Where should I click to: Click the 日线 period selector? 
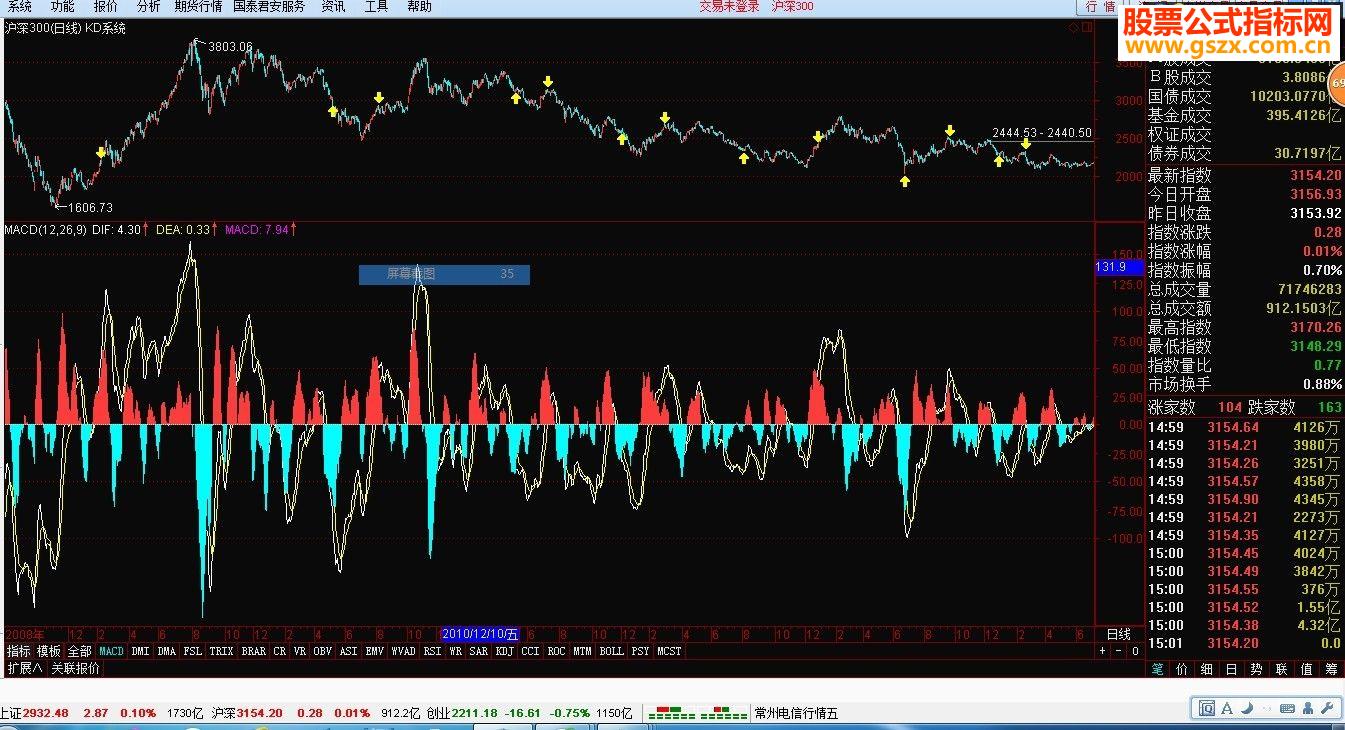(1118, 634)
